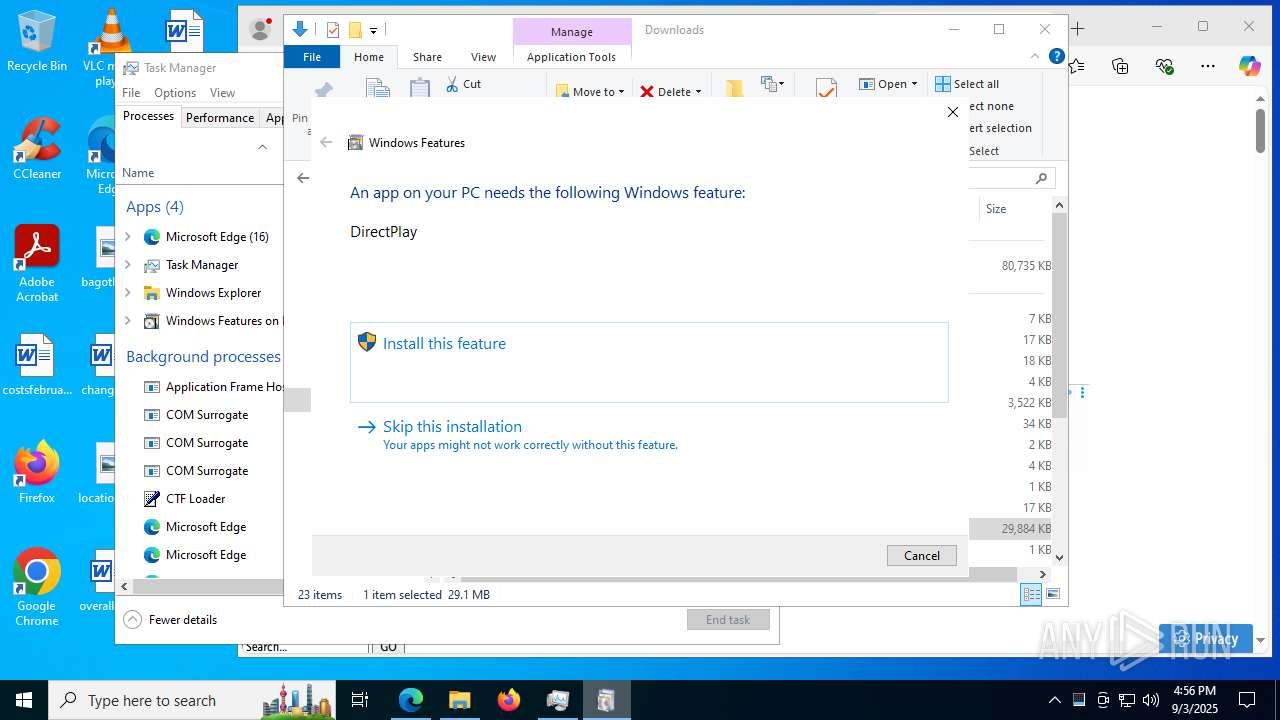The image size is (1280, 720).
Task: Open Adobe Acrobat desktop icon
Action: 37,263
